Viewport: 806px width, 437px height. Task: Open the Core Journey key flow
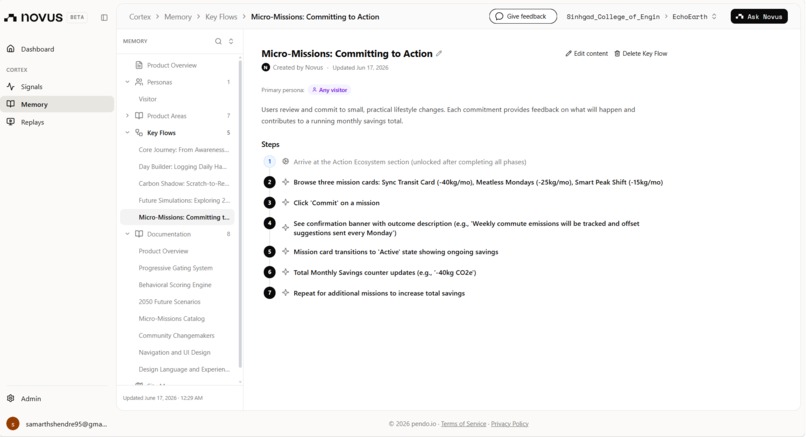(184, 150)
